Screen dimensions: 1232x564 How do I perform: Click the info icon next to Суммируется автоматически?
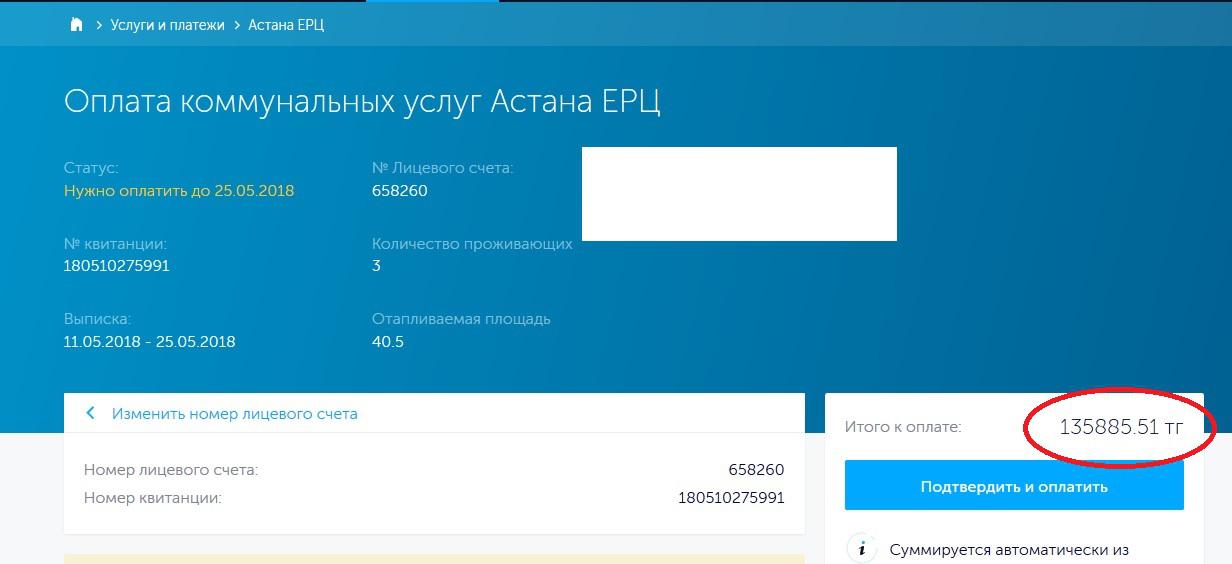861,549
